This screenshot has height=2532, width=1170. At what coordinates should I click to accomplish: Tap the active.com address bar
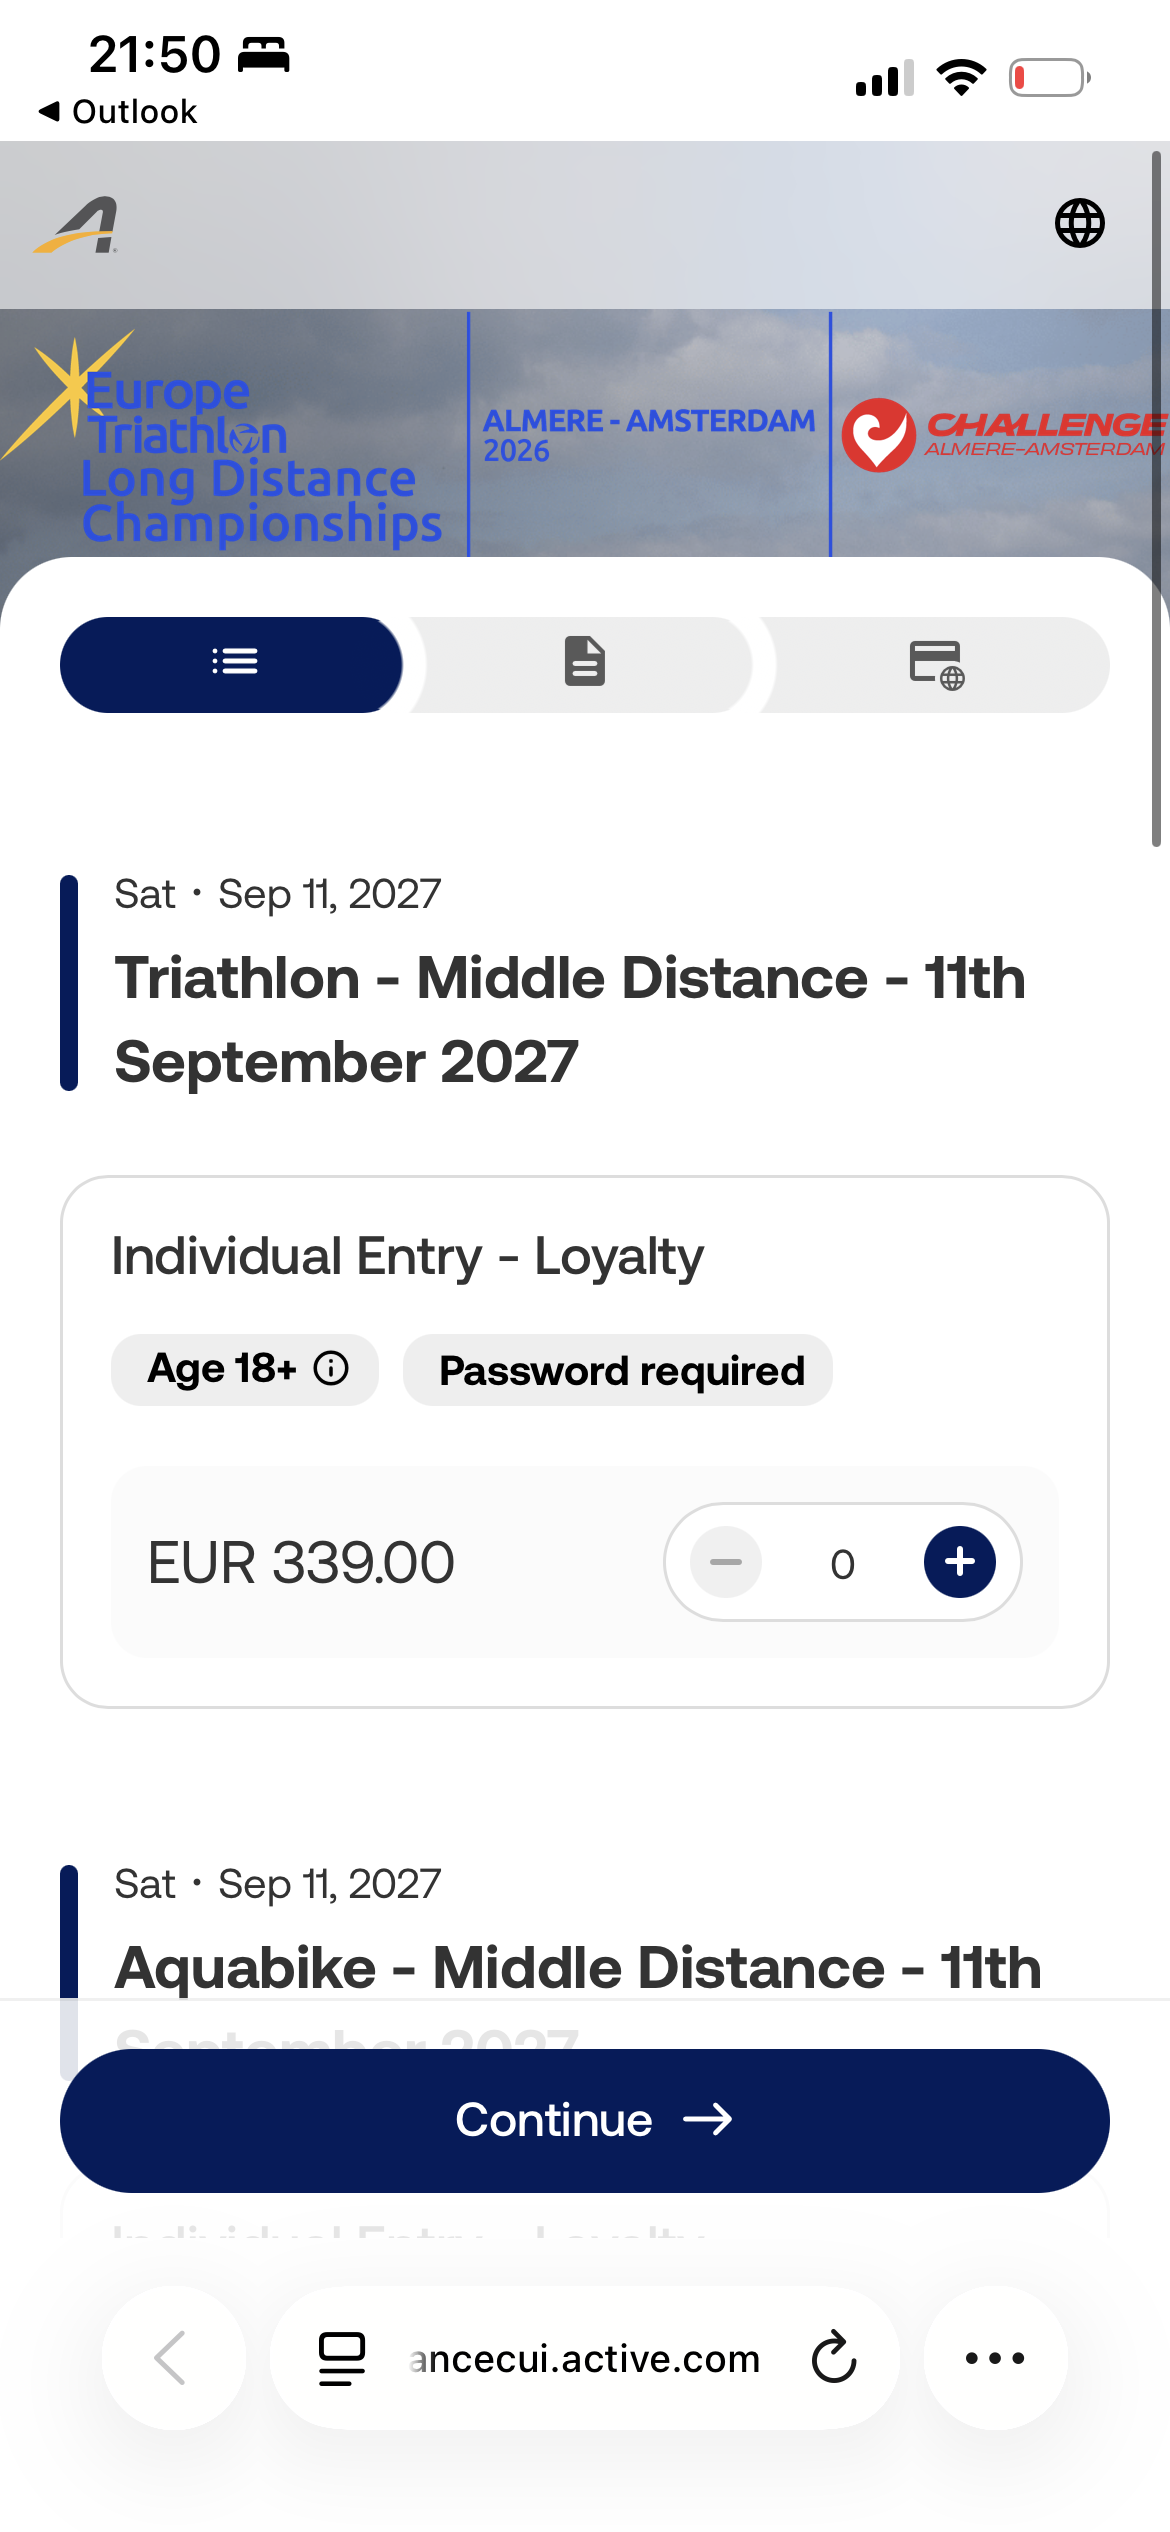pyautogui.click(x=585, y=2358)
